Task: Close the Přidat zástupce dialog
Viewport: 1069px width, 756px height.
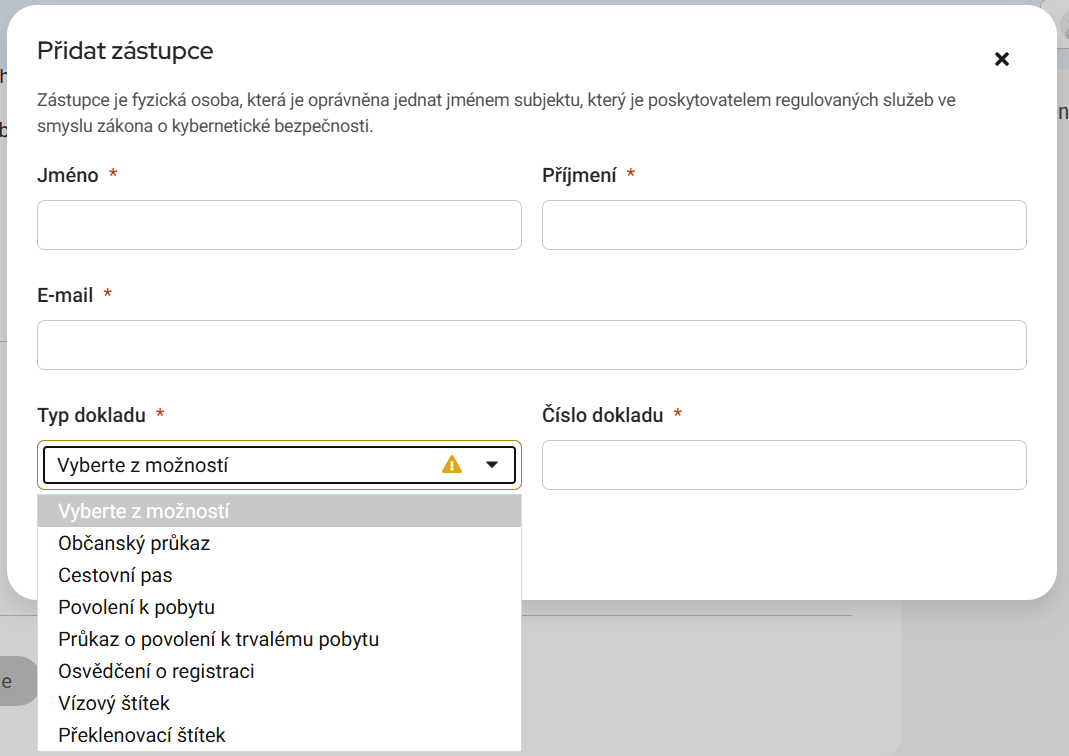Action: pyautogui.click(x=1001, y=59)
